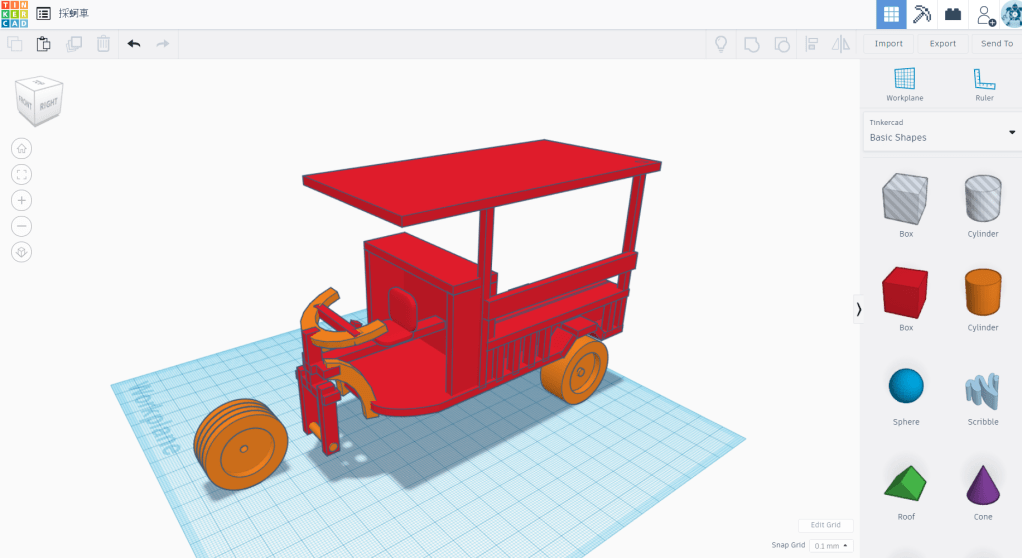Click Fit all in view icon
The image size is (1022, 558).
[21, 174]
